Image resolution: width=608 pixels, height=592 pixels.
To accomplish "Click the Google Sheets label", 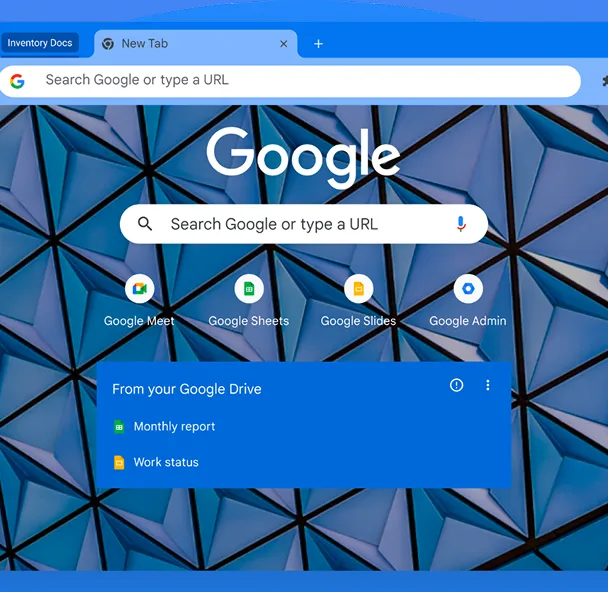I will [x=249, y=321].
